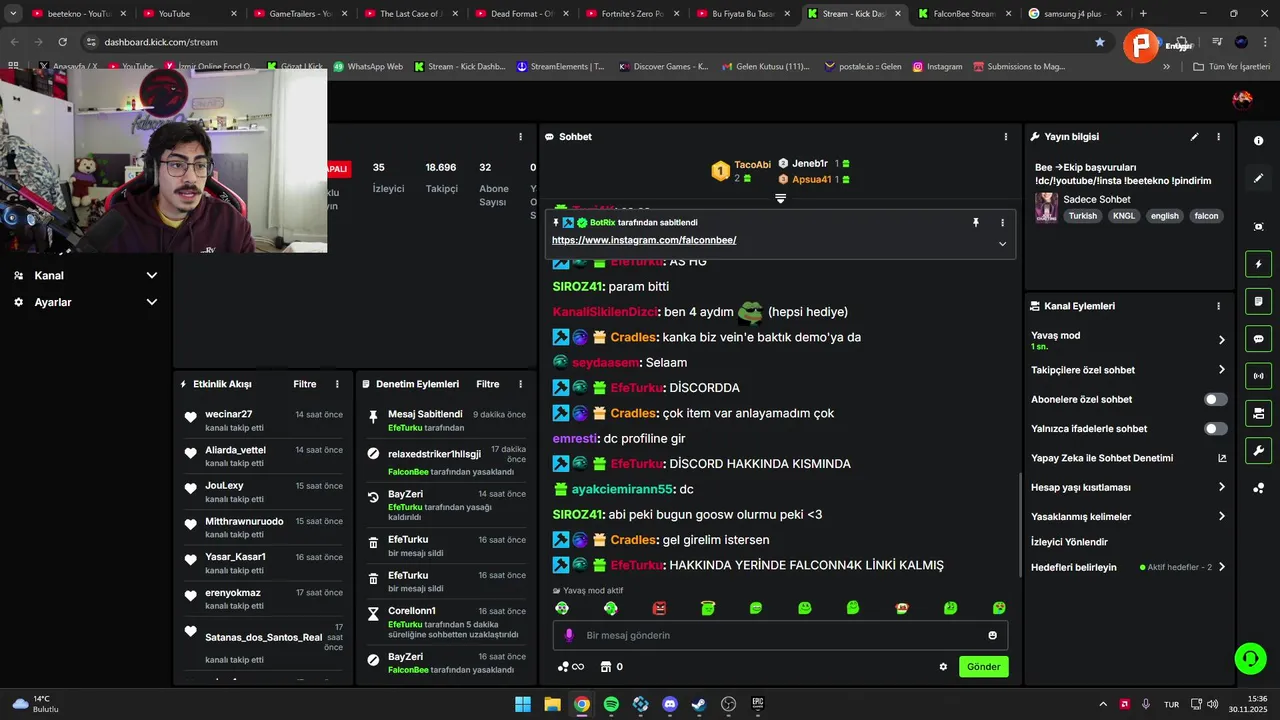Select the red angry face emote

(659, 608)
